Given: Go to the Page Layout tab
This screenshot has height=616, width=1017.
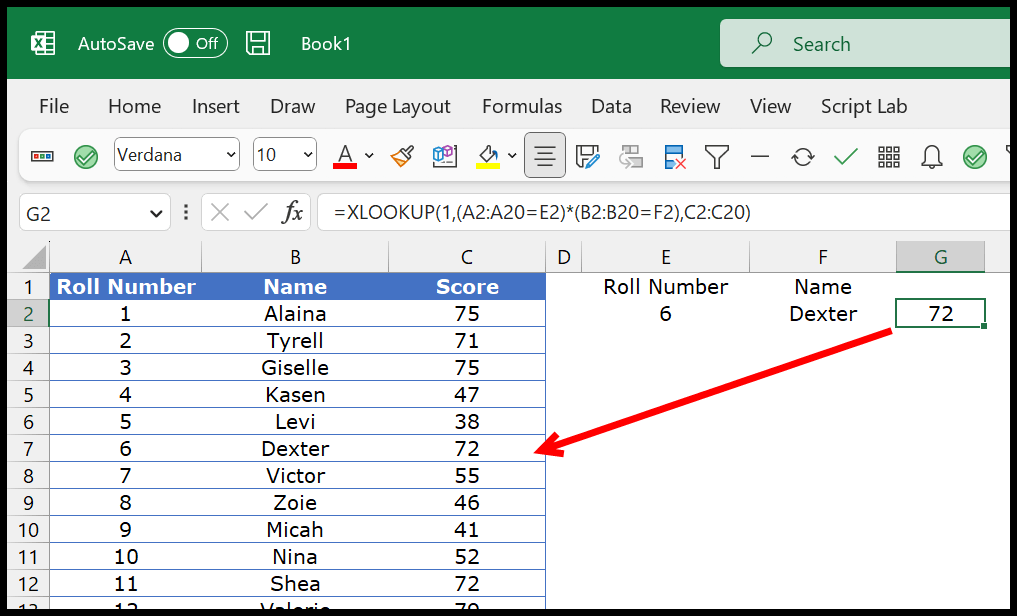Looking at the screenshot, I should tap(398, 106).
